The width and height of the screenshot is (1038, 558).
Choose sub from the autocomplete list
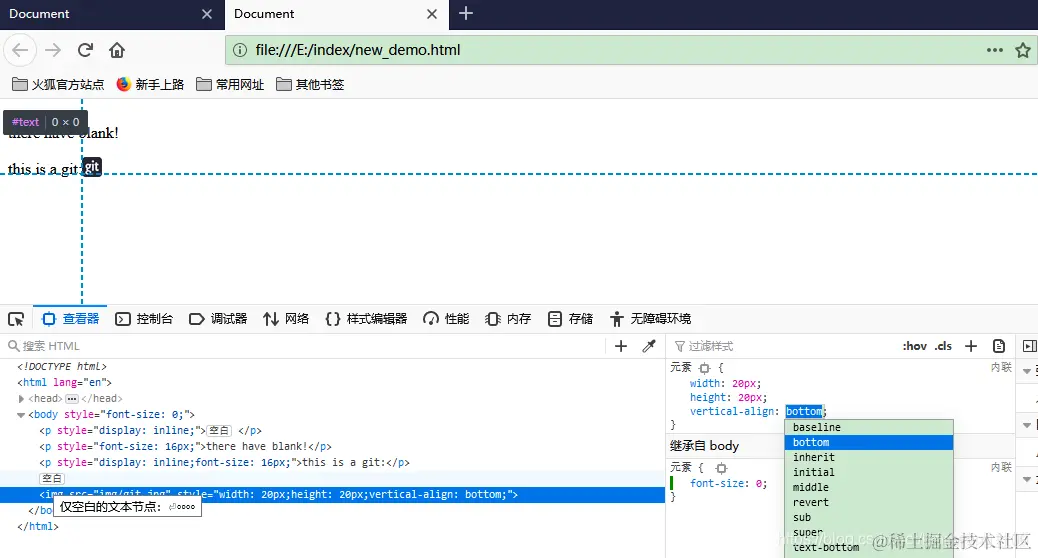[869, 518]
